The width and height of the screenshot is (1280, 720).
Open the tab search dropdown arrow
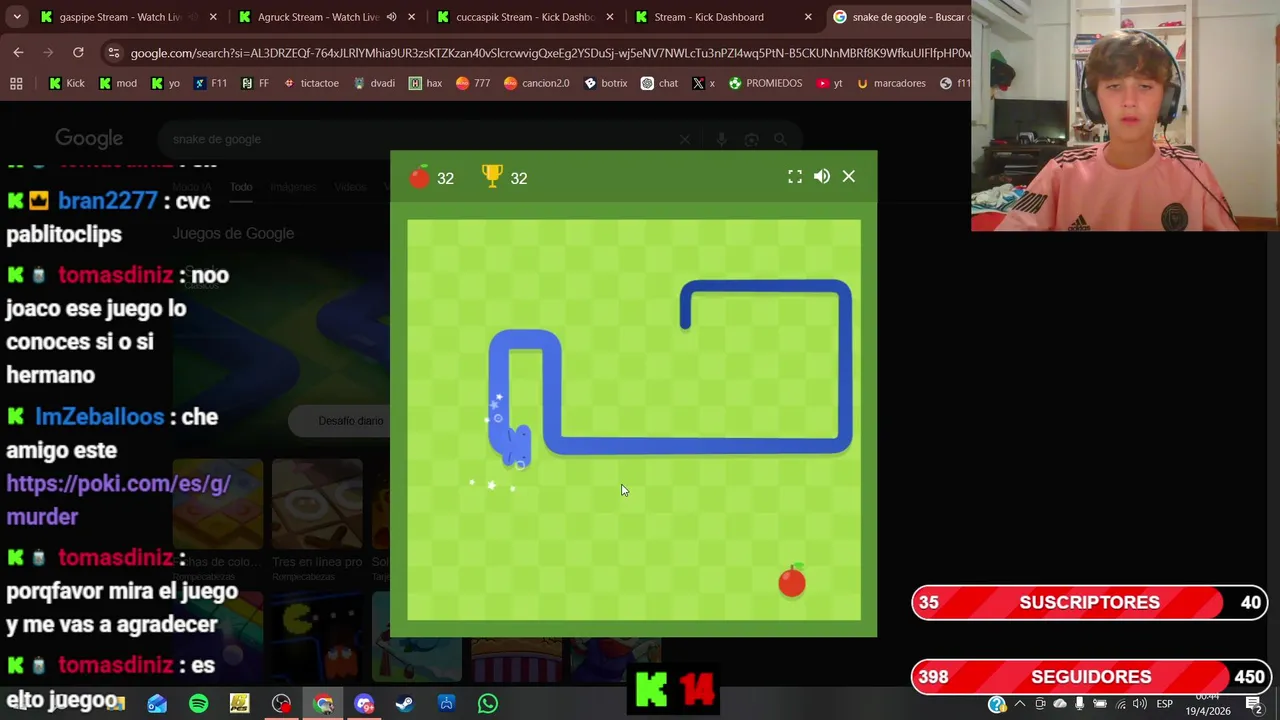(x=17, y=17)
